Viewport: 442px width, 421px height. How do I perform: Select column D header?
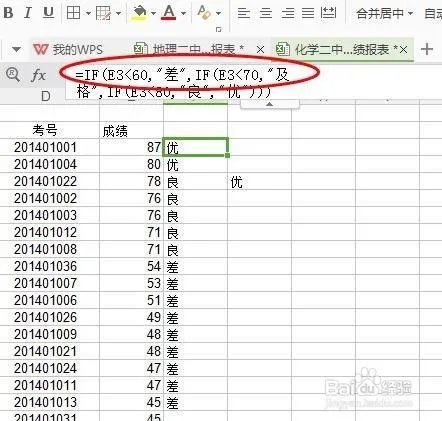click(x=46, y=96)
